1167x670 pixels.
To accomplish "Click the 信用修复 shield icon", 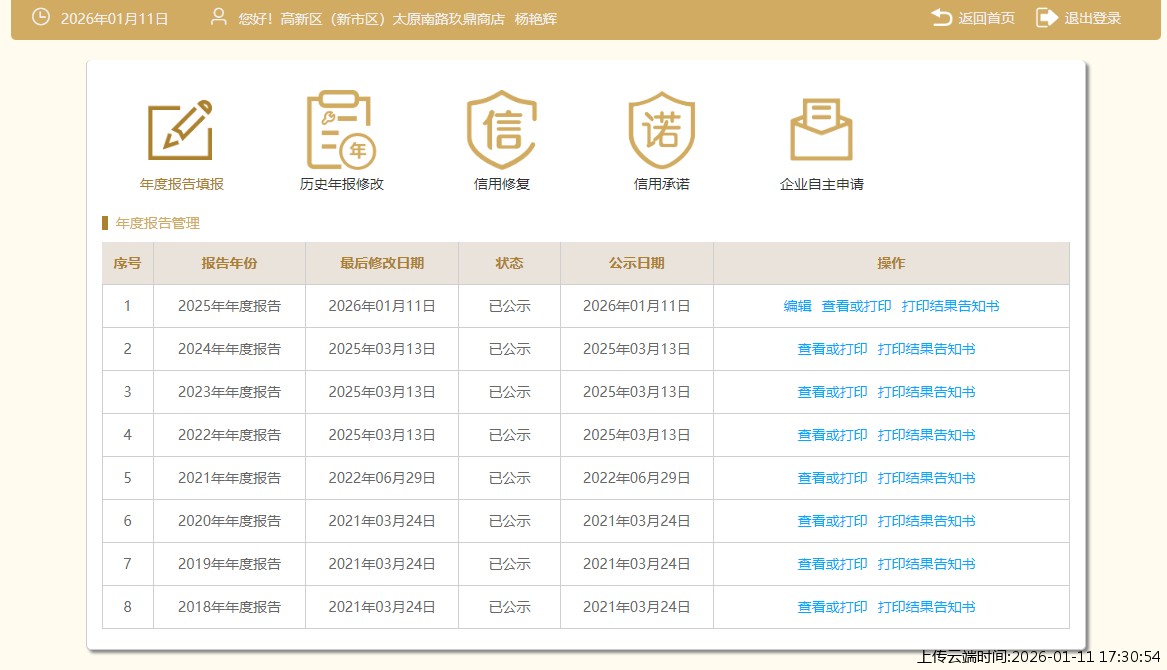I will (501, 130).
